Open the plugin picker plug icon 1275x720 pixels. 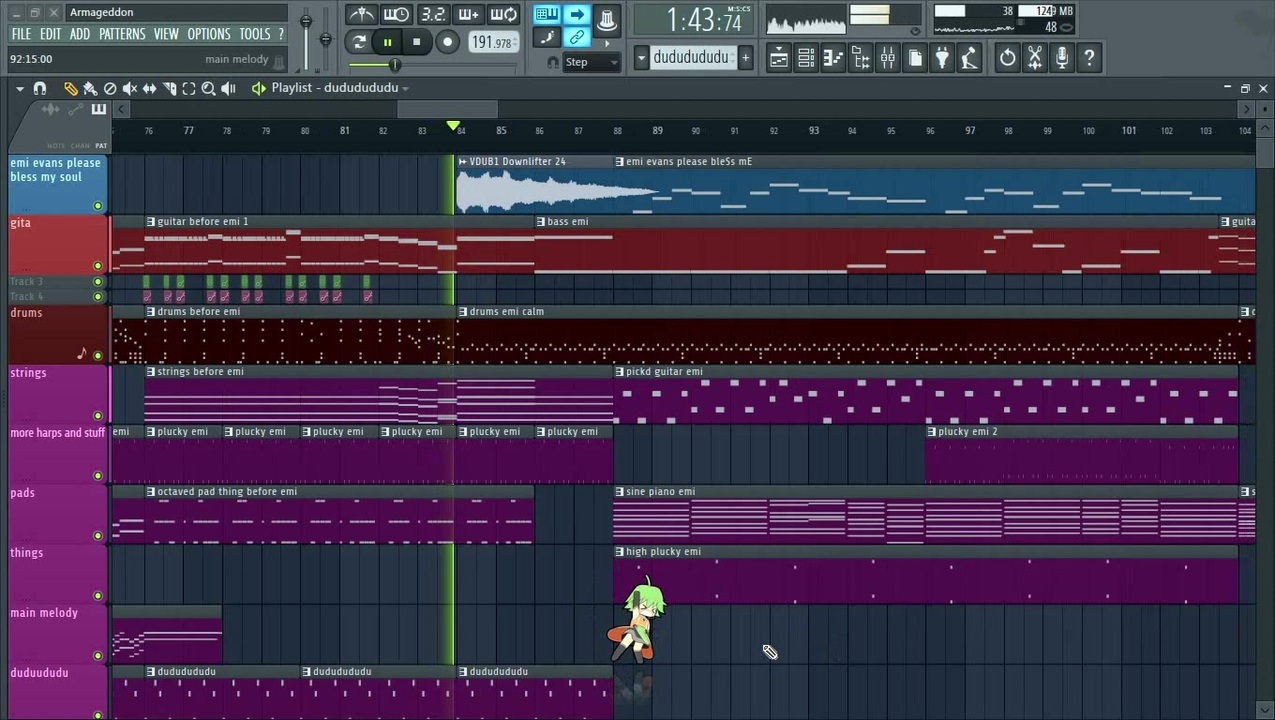click(x=942, y=58)
